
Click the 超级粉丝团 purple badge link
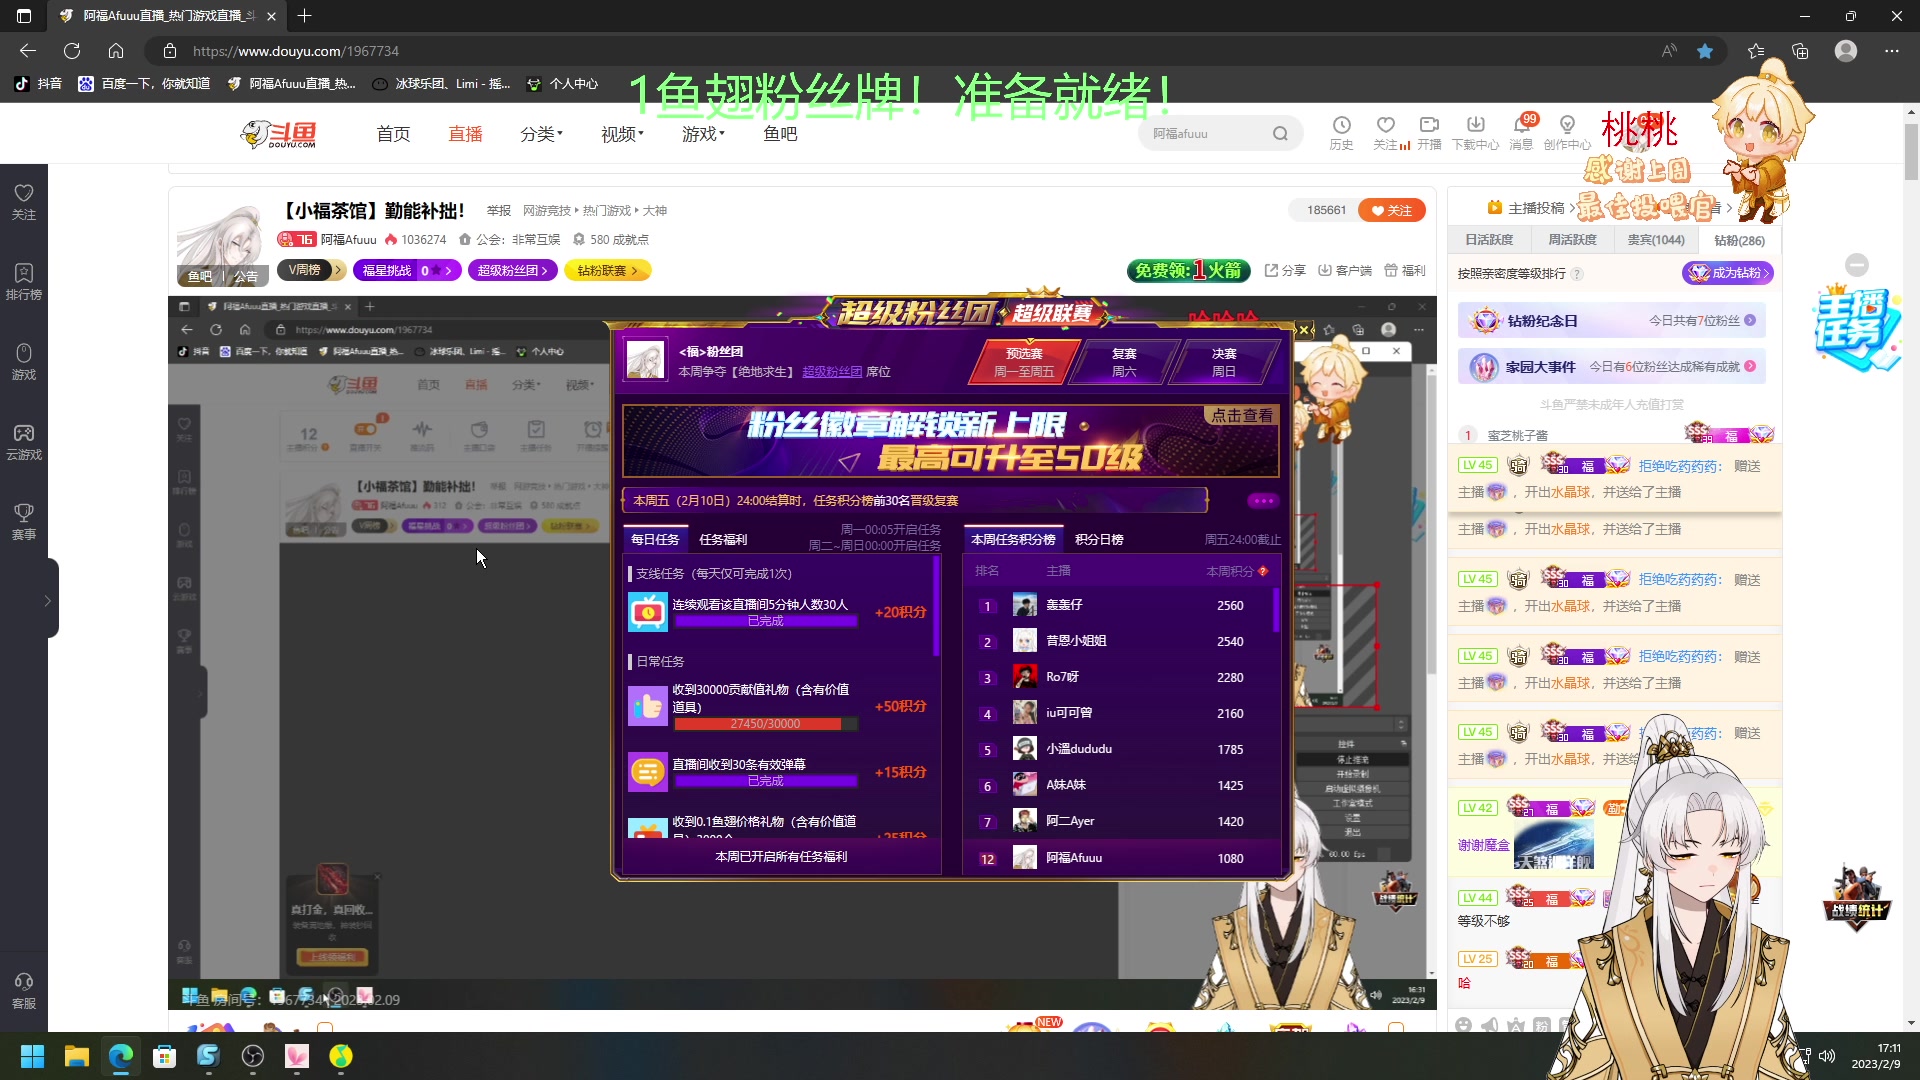point(512,270)
